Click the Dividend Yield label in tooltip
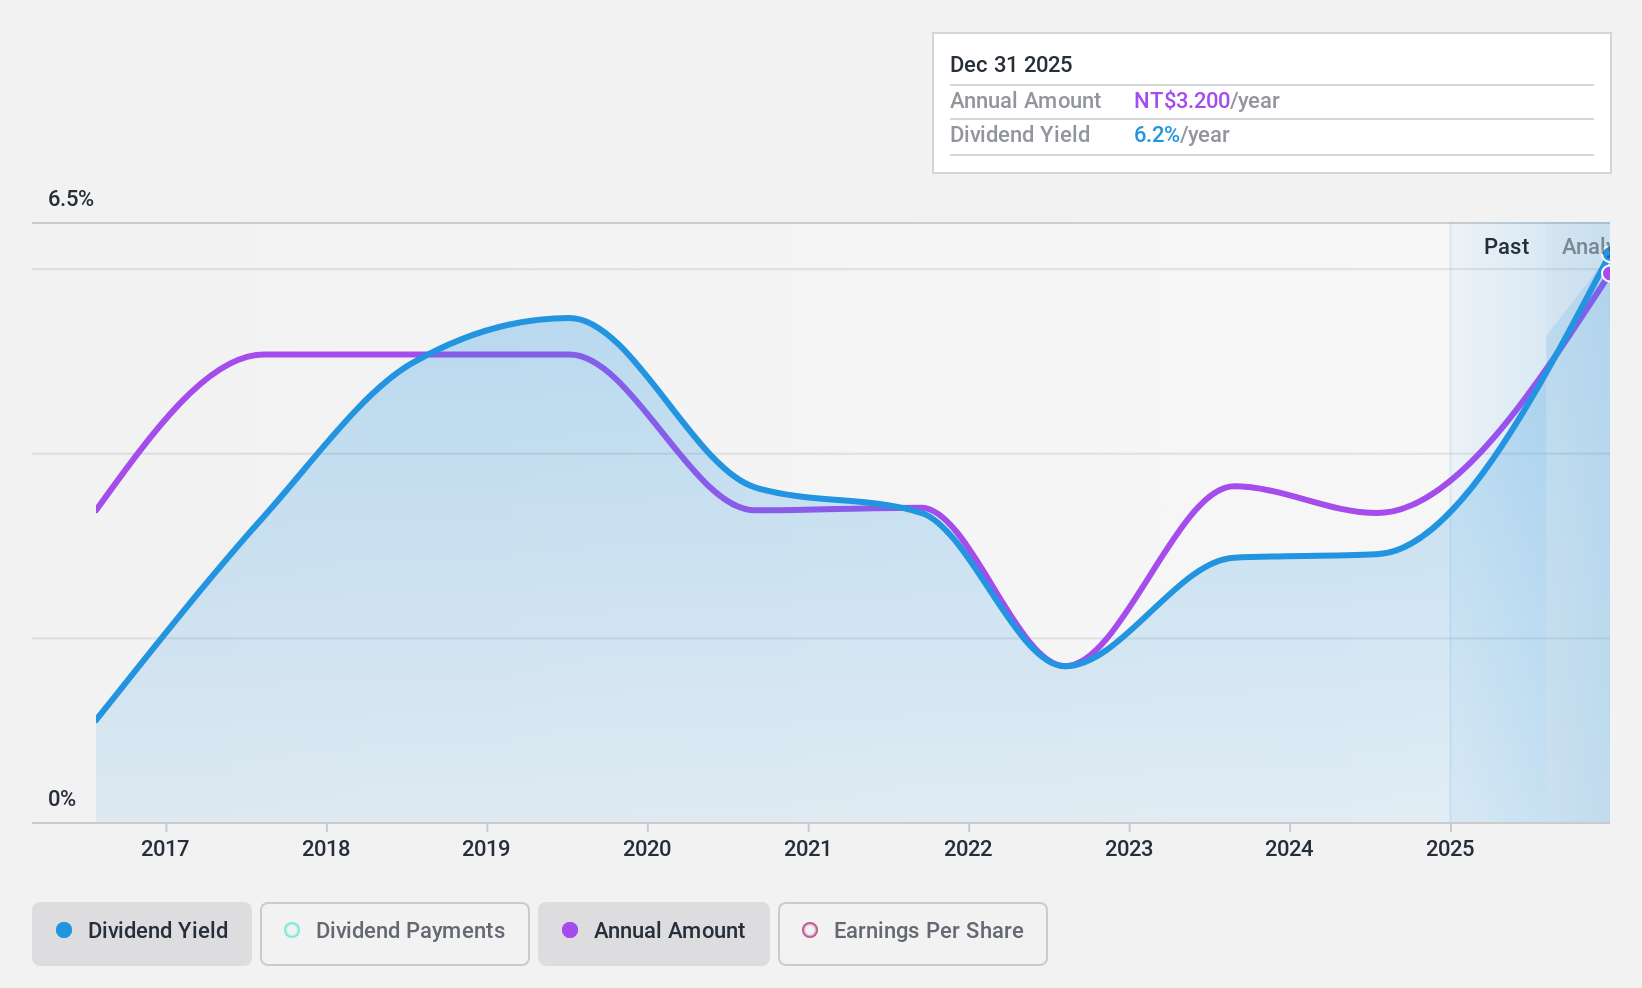The height and width of the screenshot is (988, 1642). point(1020,135)
